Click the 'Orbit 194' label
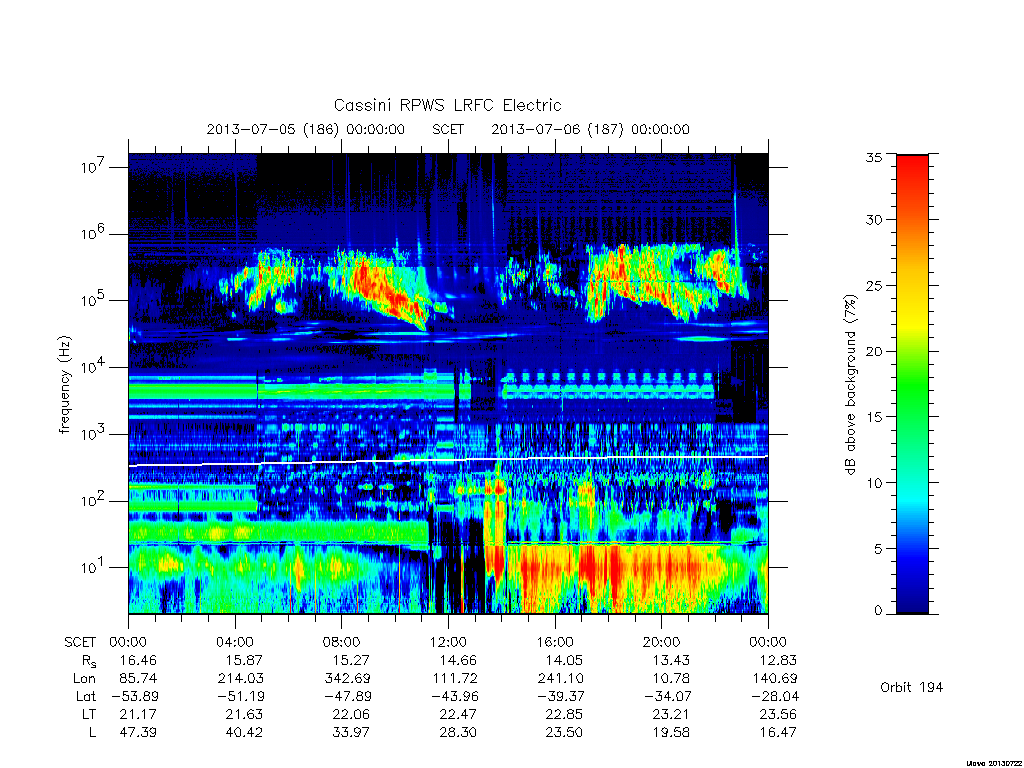This screenshot has height=768, width=1024. pyautogui.click(x=912, y=687)
